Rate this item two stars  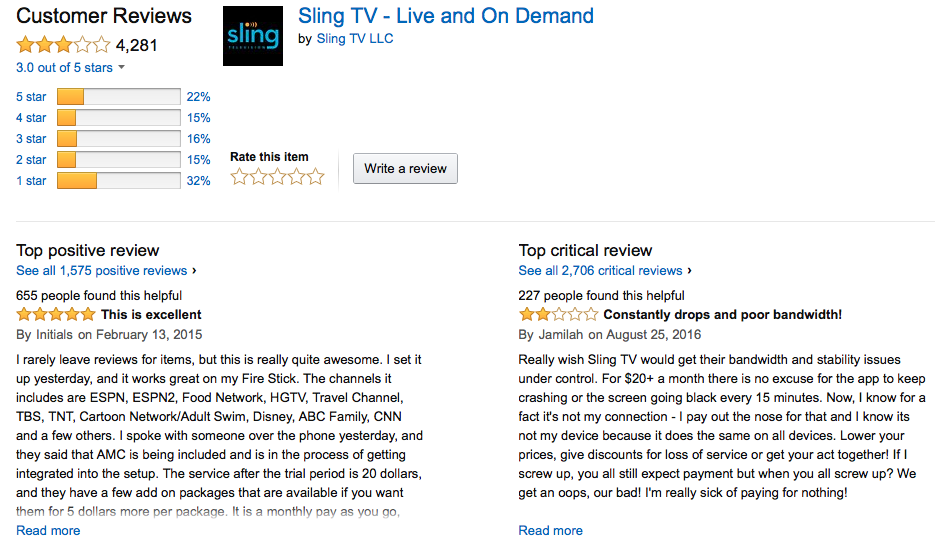click(258, 177)
